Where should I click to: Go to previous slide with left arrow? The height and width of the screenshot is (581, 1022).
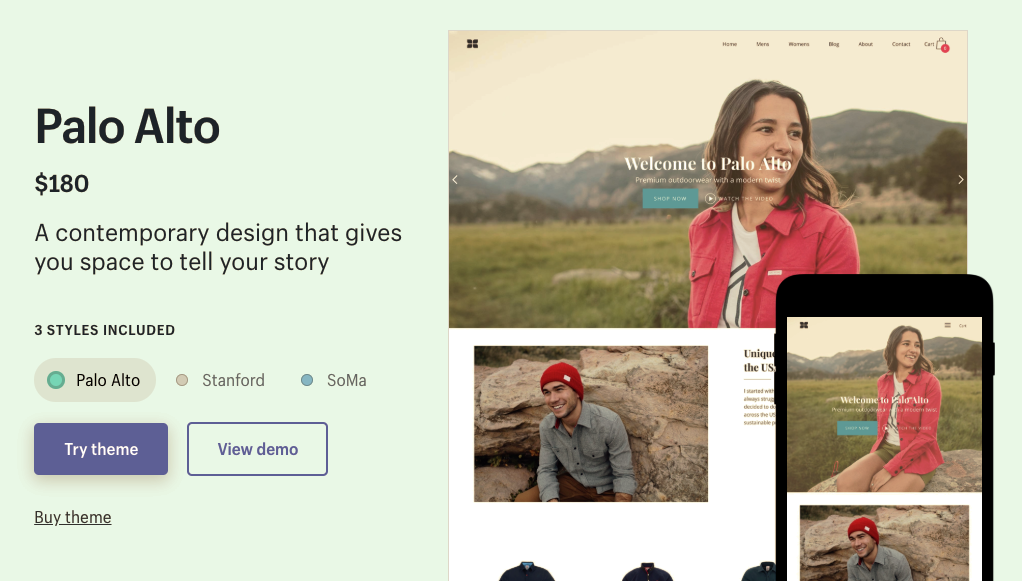(x=455, y=179)
